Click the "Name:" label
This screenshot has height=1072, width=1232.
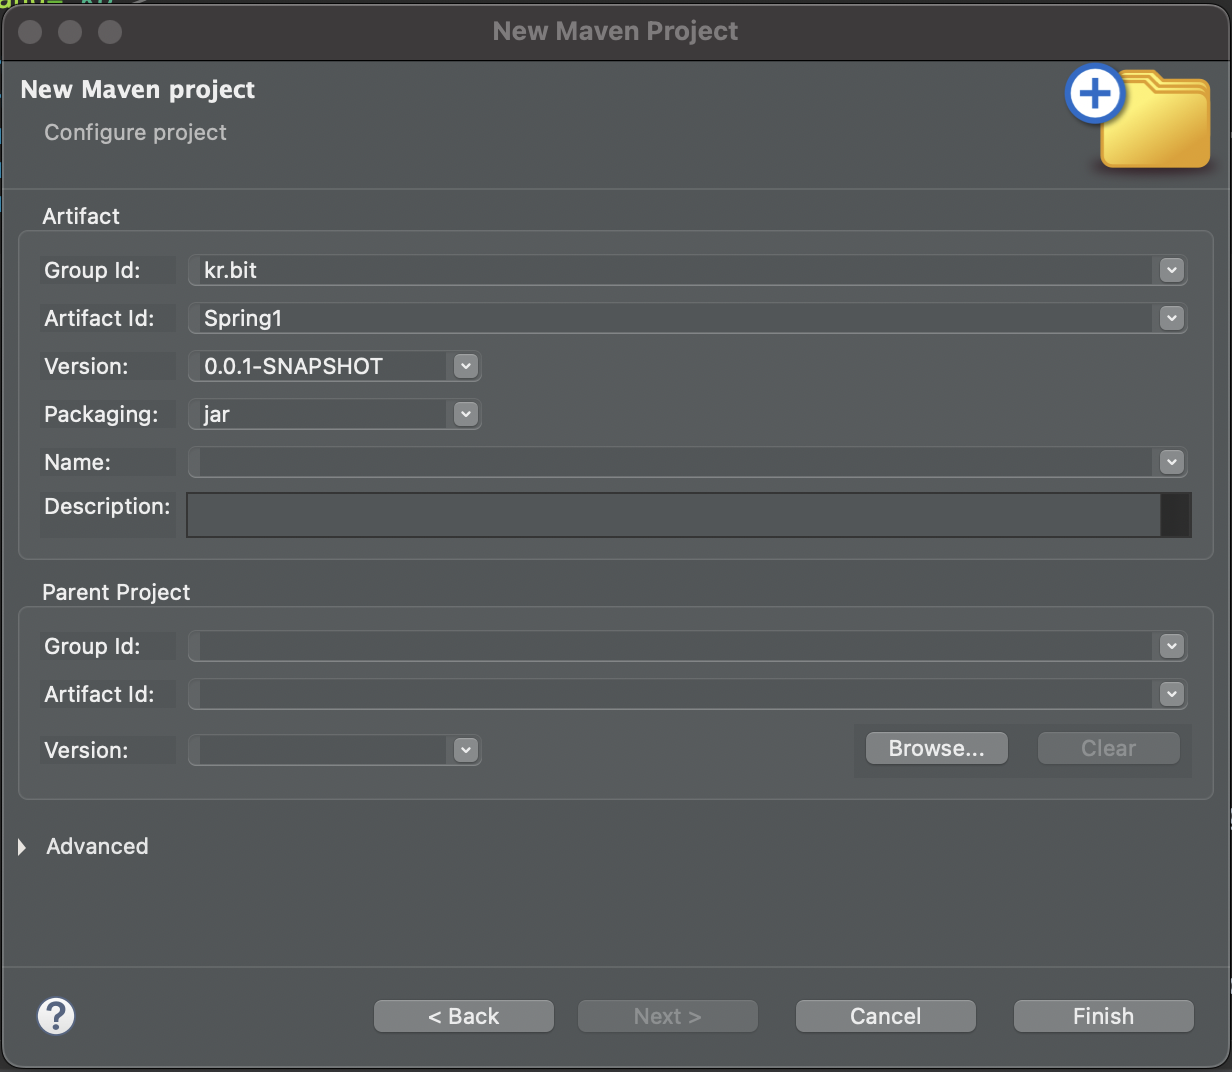pos(77,462)
